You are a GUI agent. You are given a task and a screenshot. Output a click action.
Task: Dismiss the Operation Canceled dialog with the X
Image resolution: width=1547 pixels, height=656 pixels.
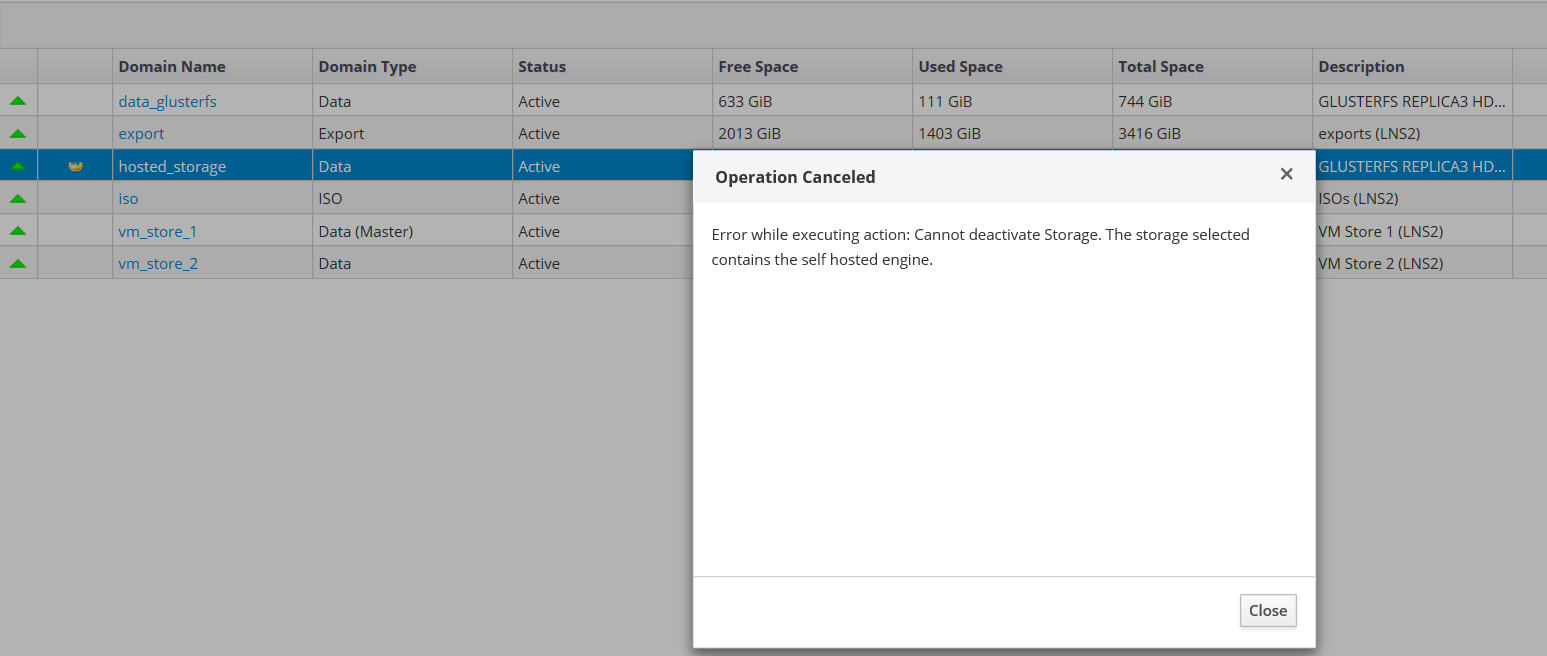(1286, 174)
